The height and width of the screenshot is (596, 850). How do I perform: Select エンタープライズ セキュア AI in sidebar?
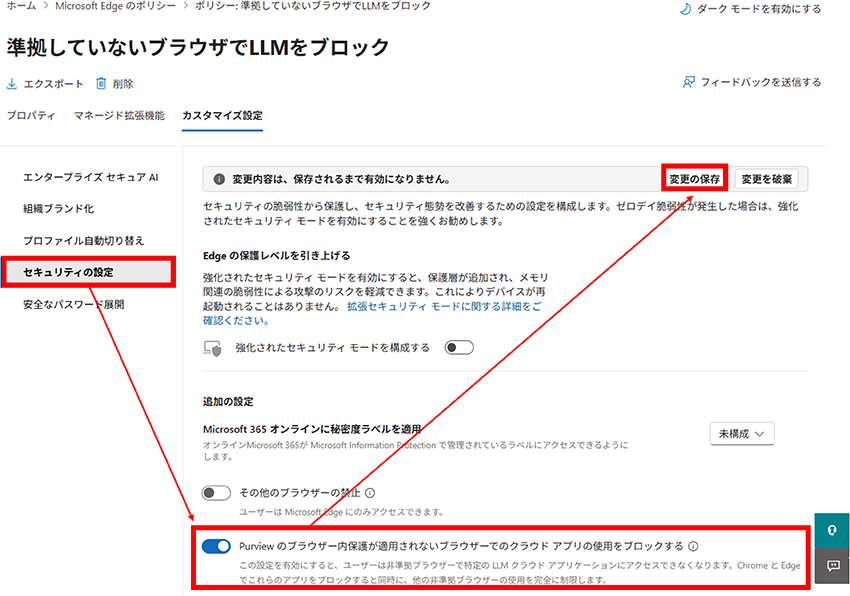point(91,178)
